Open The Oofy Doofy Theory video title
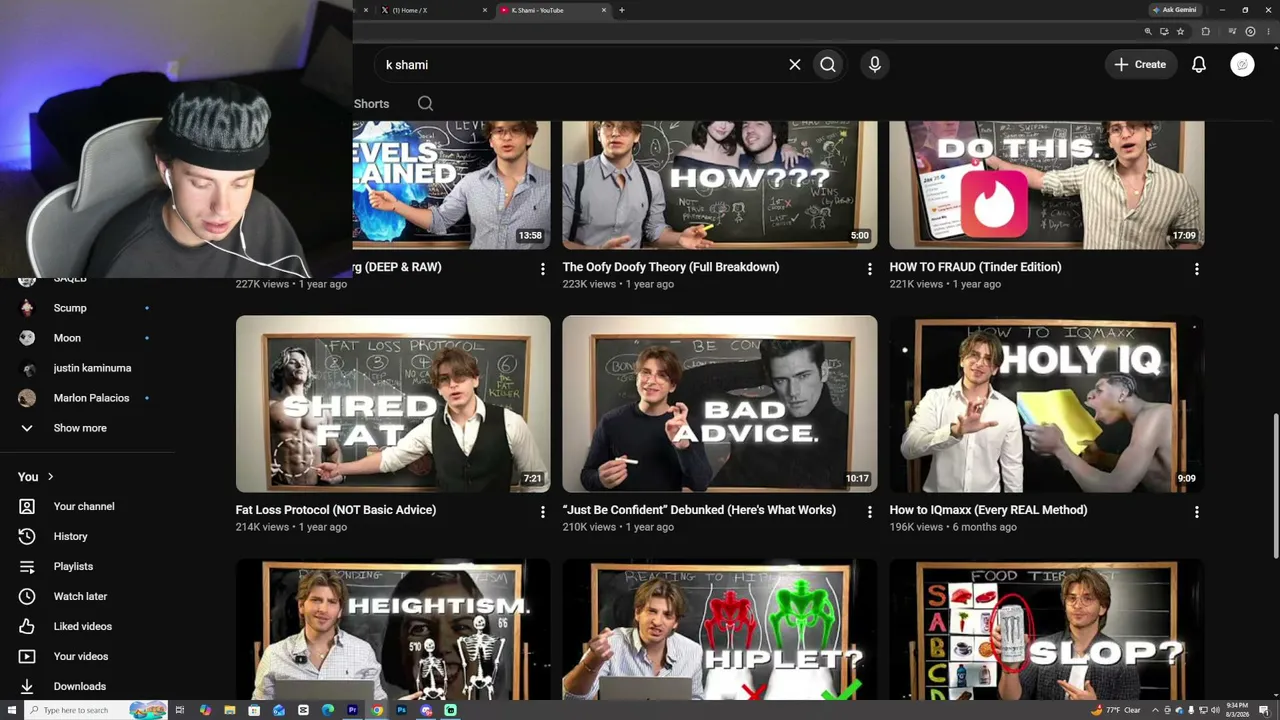The height and width of the screenshot is (720, 1280). (x=670, y=267)
